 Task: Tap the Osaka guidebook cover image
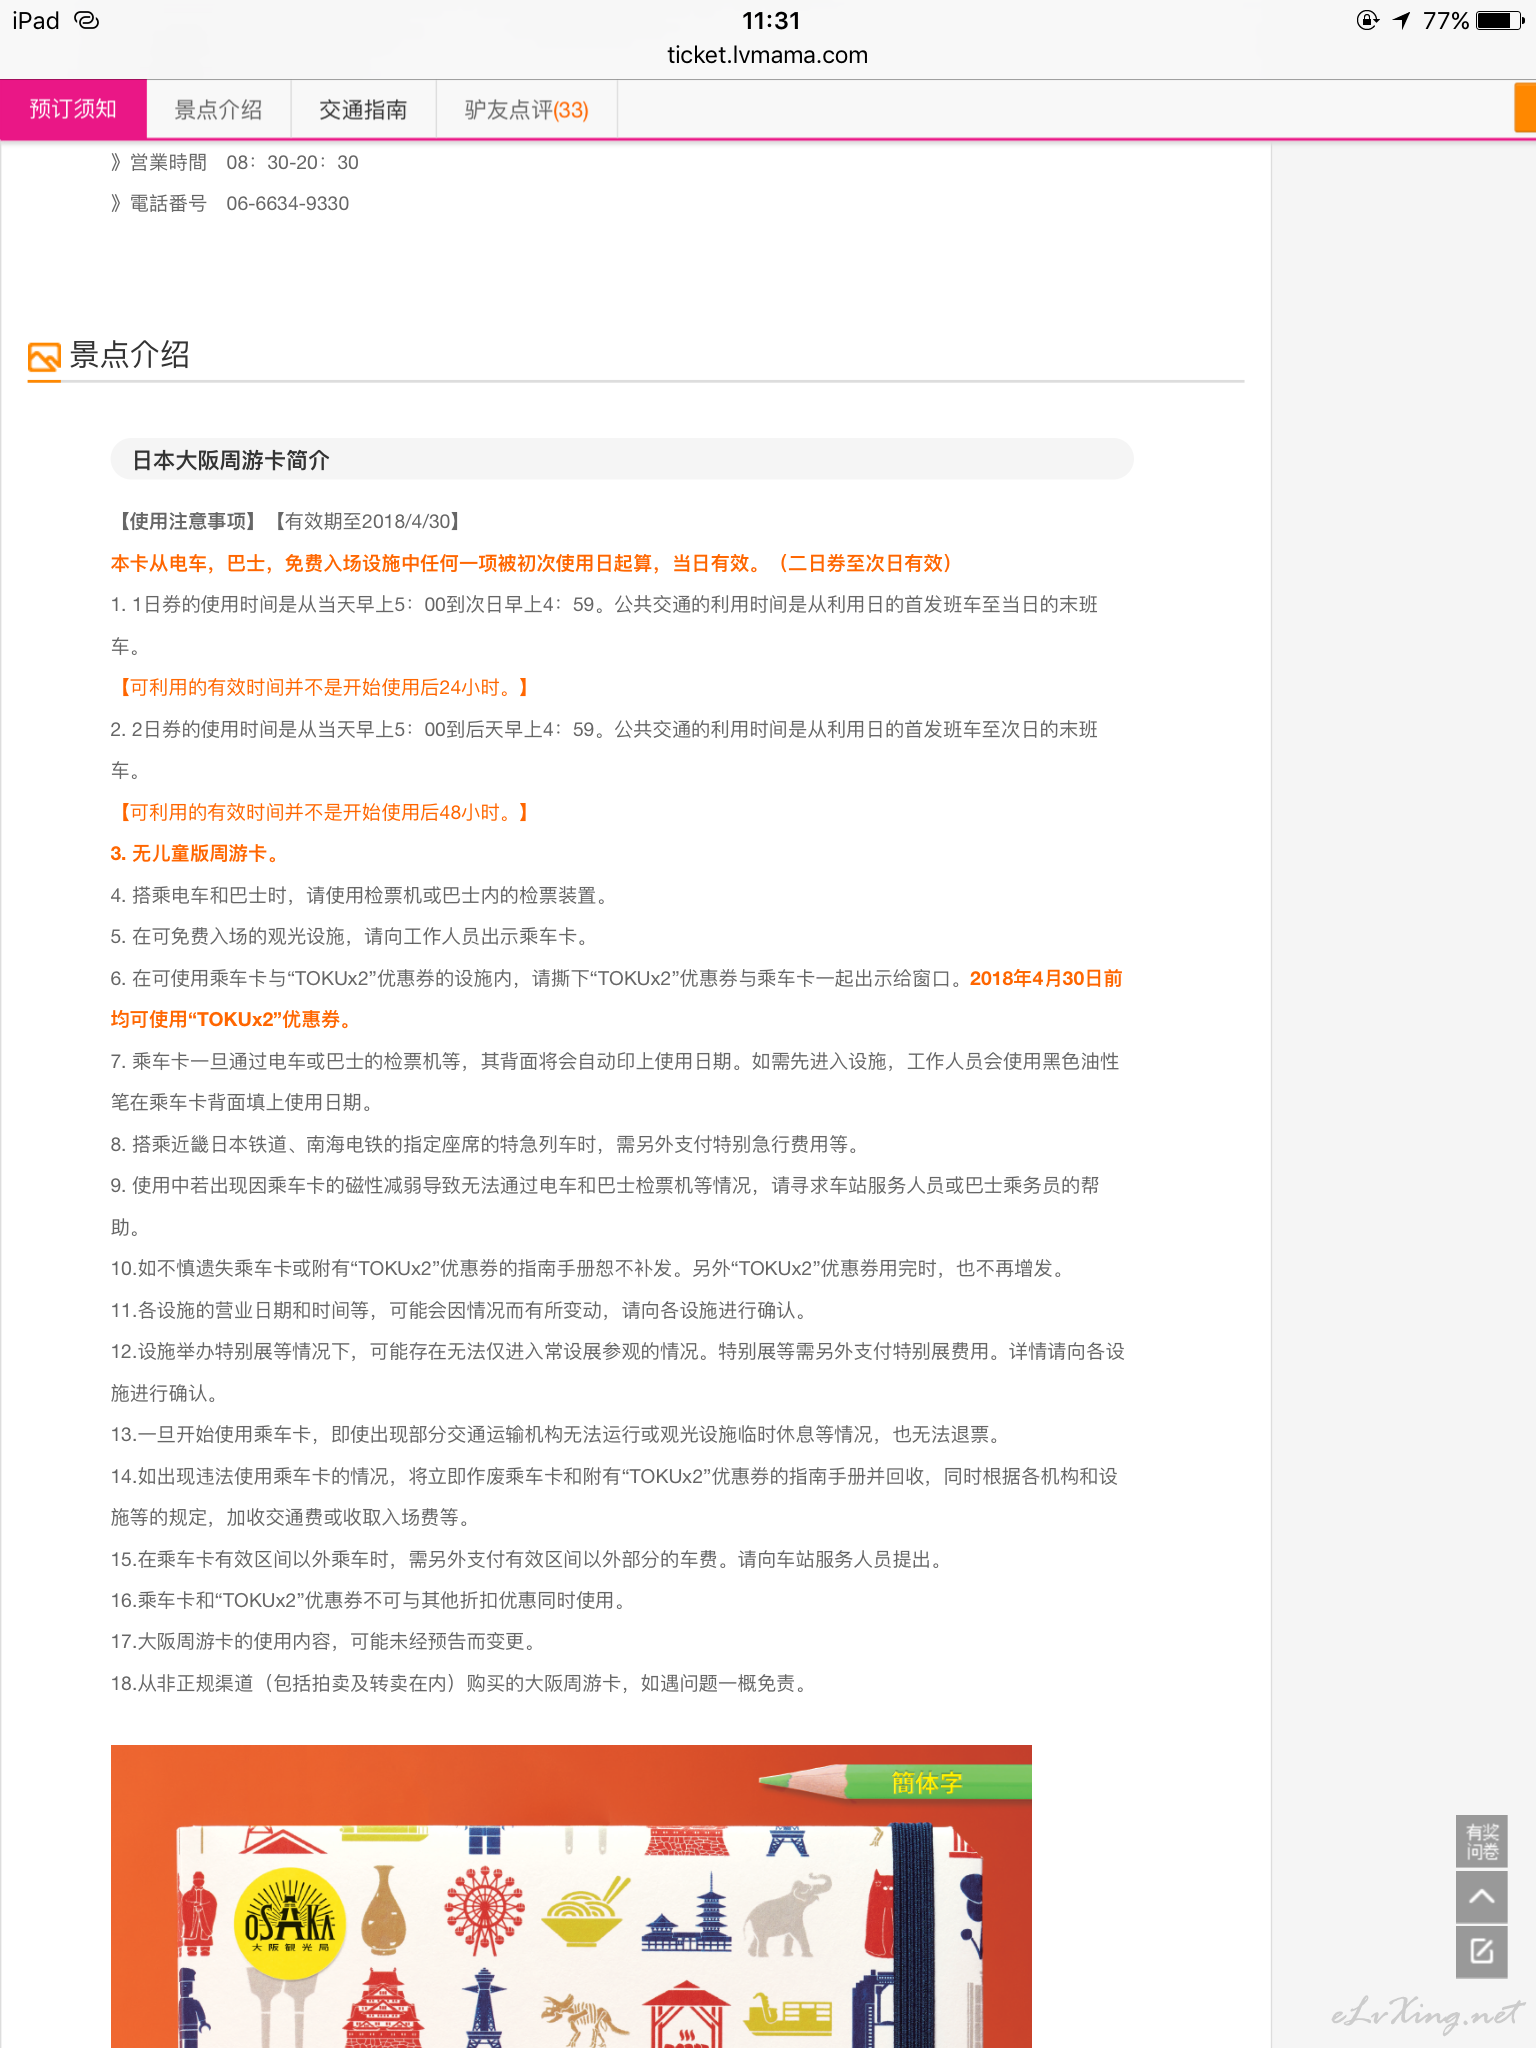coord(571,1896)
